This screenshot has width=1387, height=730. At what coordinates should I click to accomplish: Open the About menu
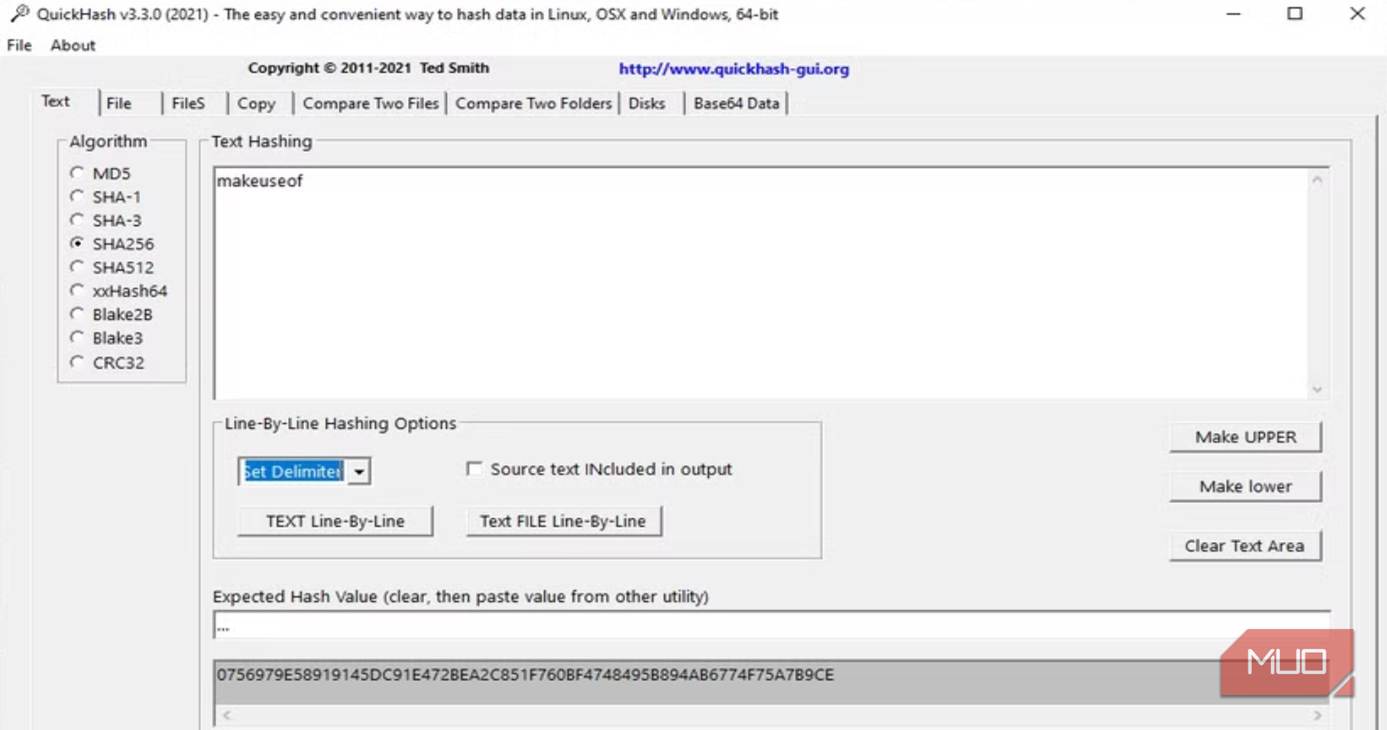click(73, 45)
